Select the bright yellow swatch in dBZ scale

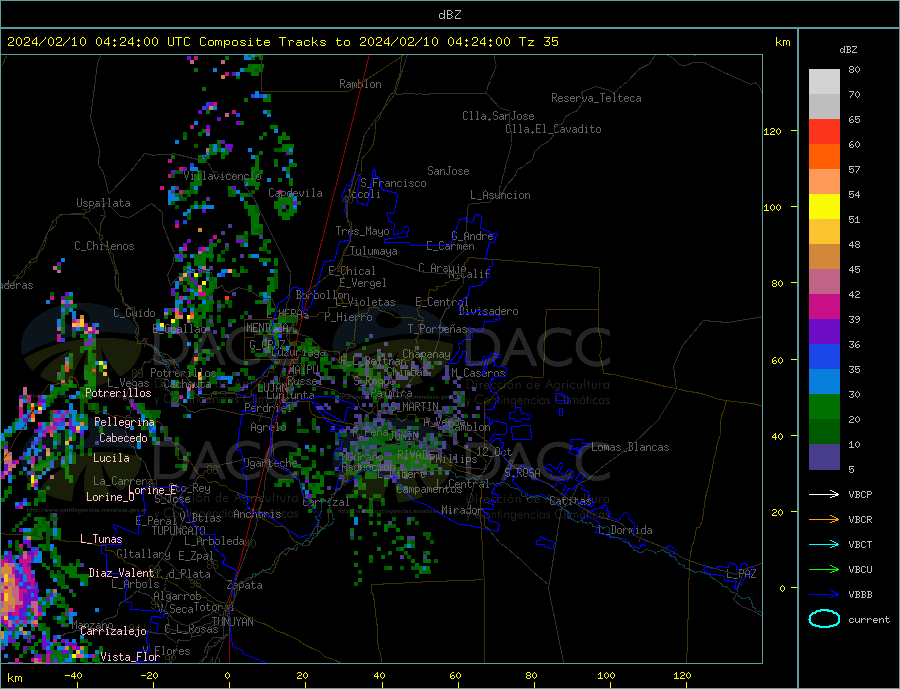(824, 207)
